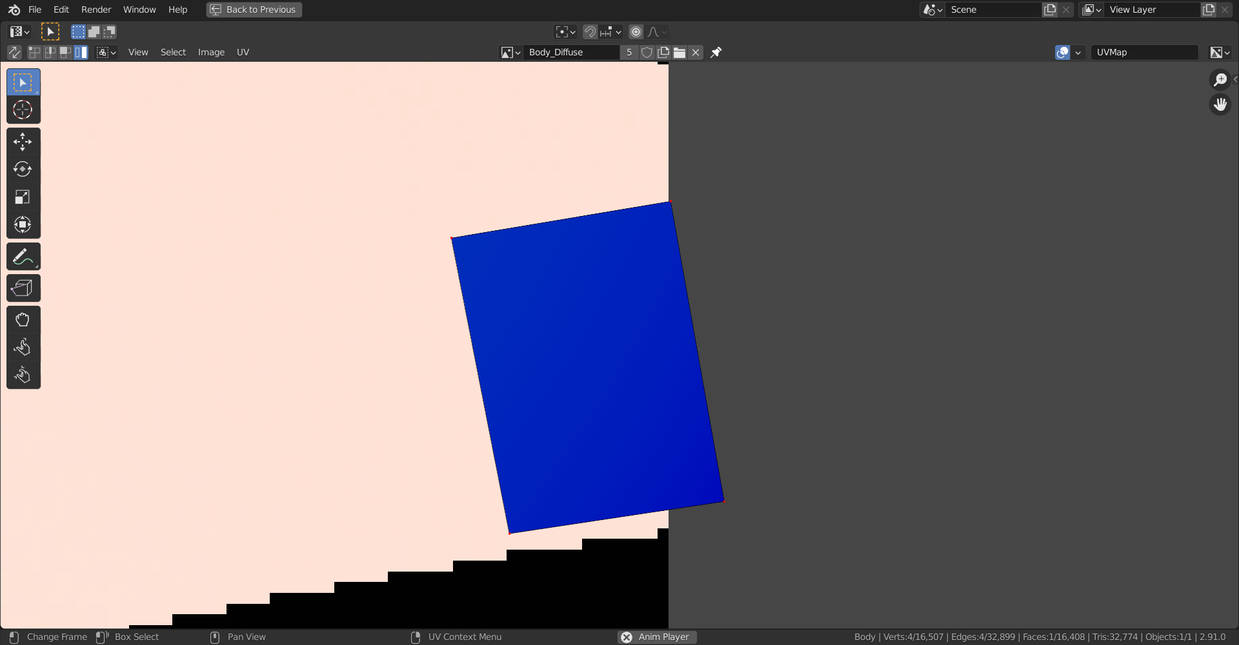Select the Select Box tool
1239x645 pixels.
click(23, 82)
